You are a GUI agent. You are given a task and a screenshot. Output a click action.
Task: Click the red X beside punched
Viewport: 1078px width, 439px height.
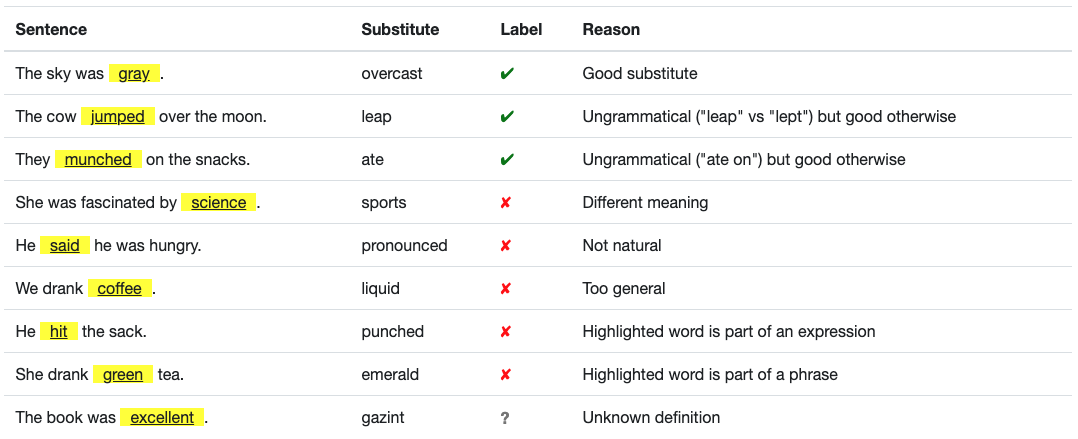[x=505, y=332]
